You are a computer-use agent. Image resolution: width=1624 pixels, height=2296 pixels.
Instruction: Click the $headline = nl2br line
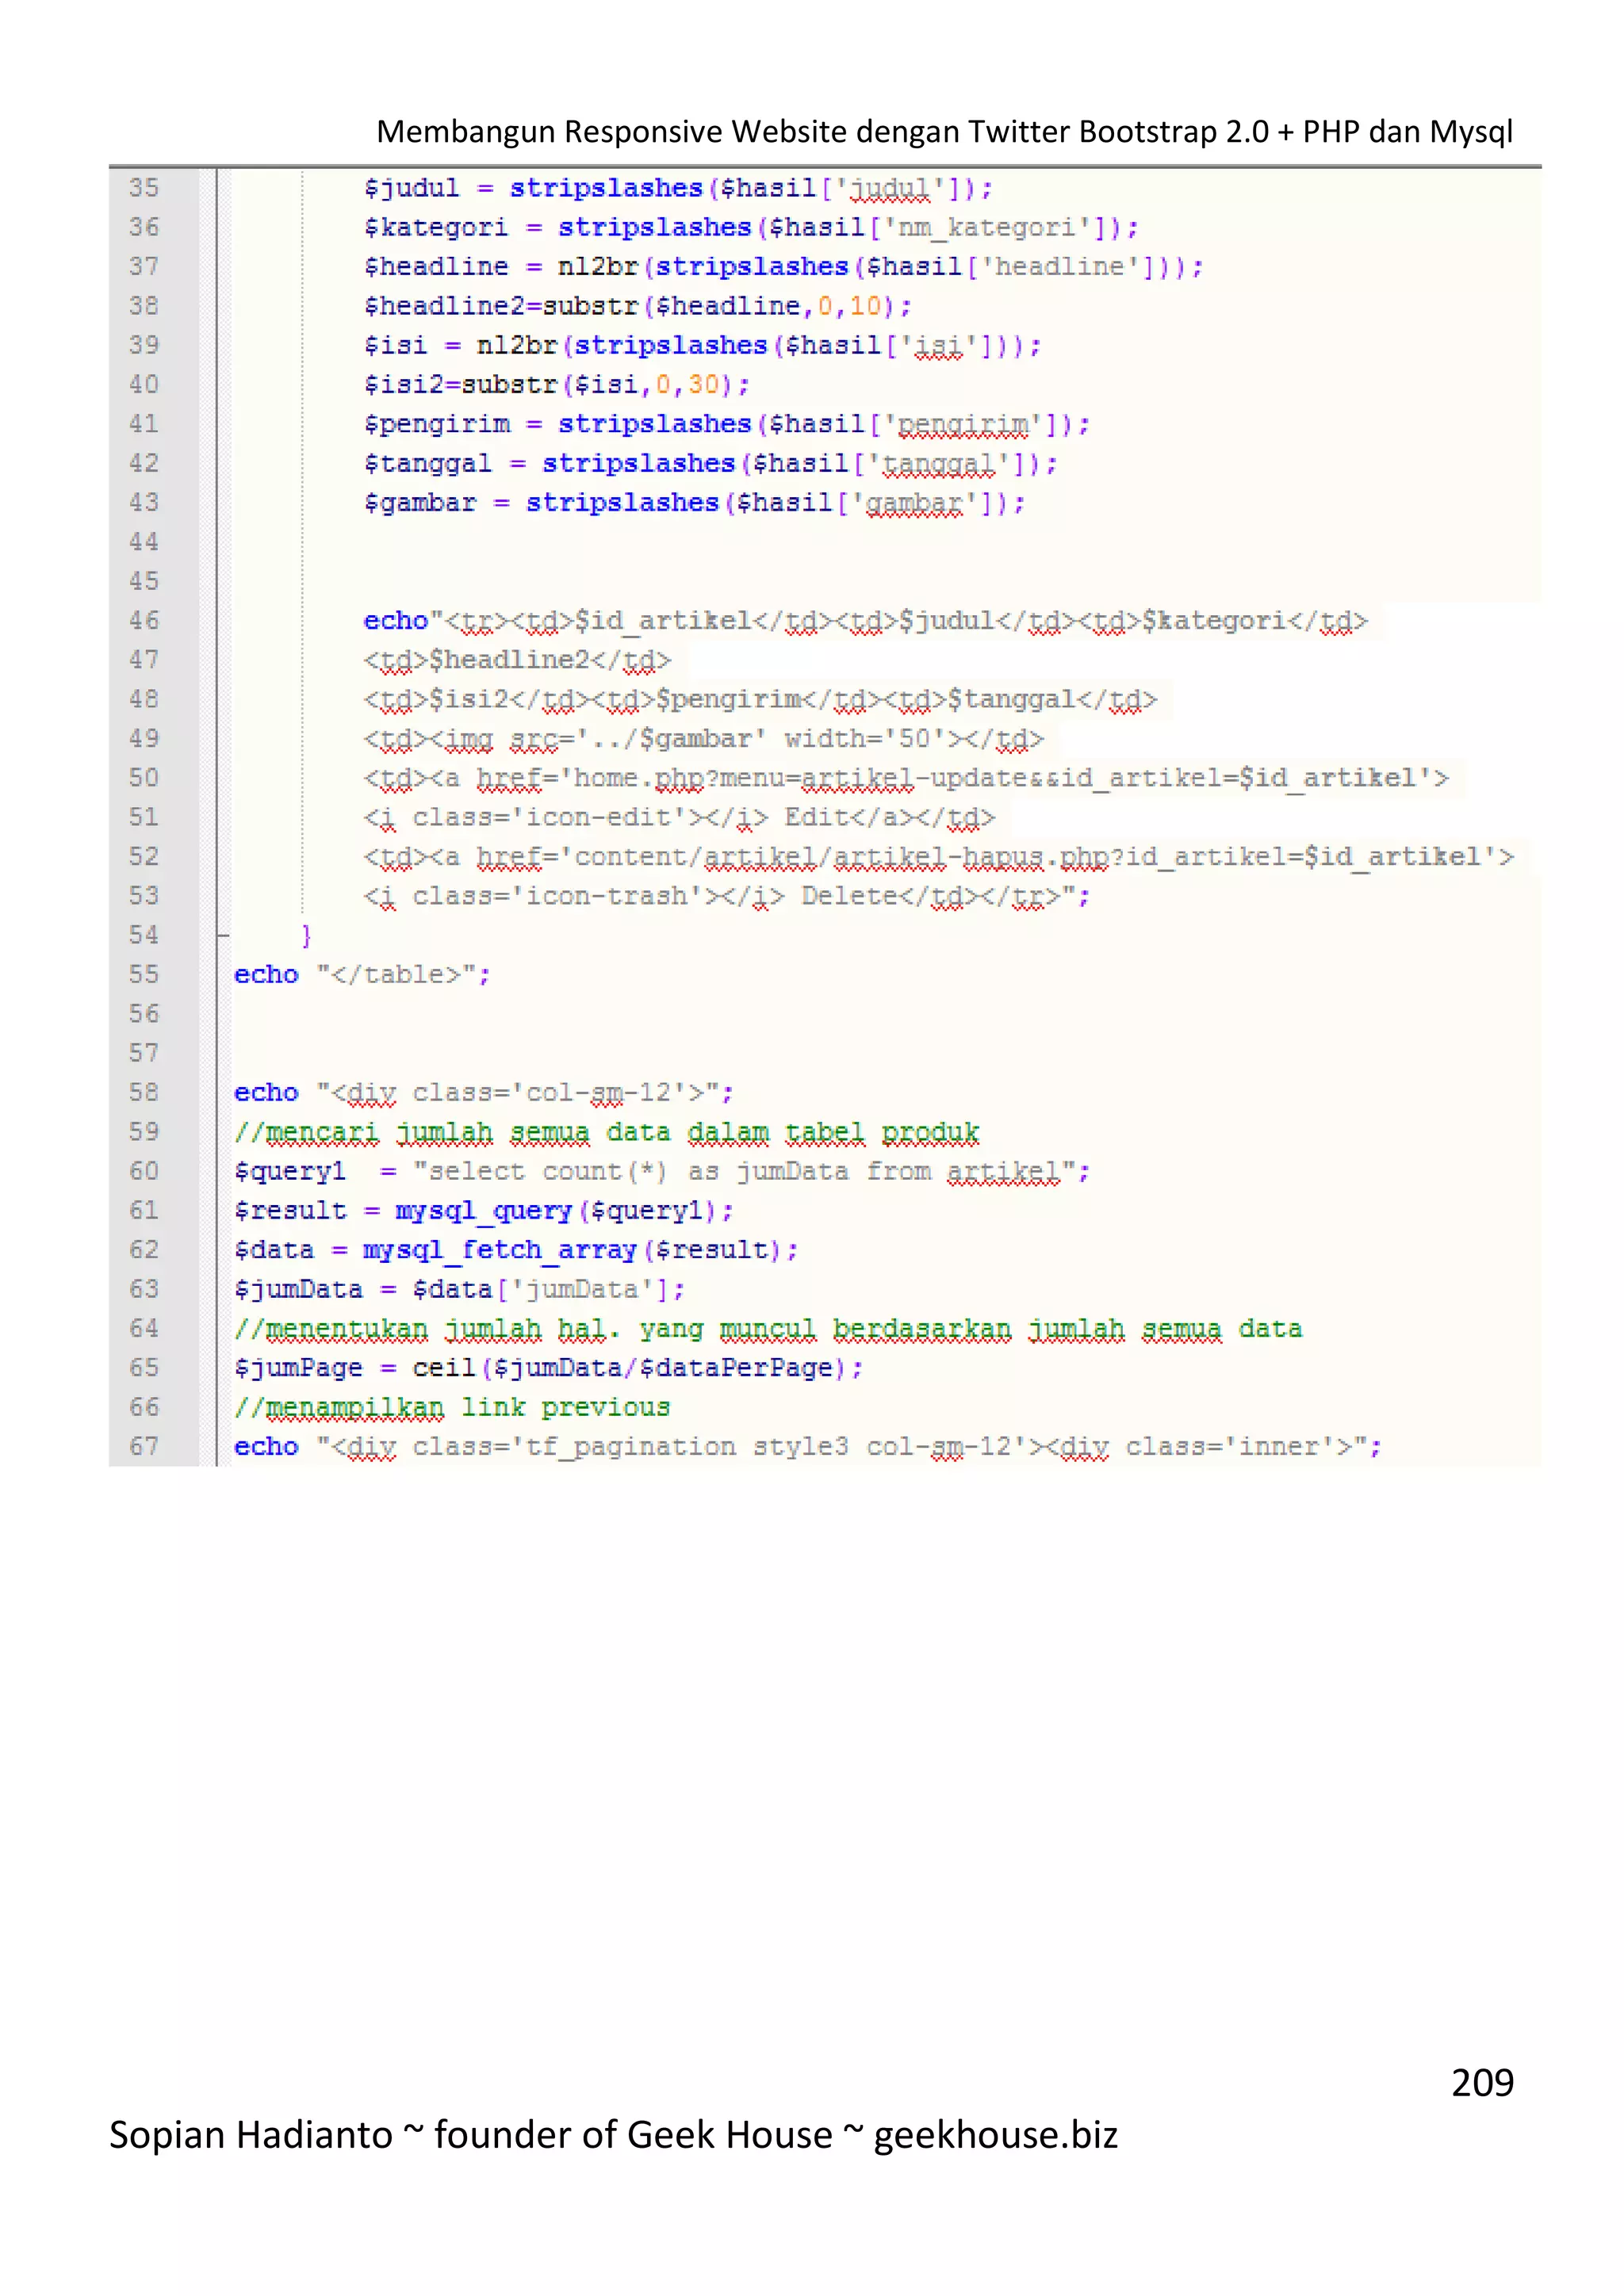[x=784, y=267]
